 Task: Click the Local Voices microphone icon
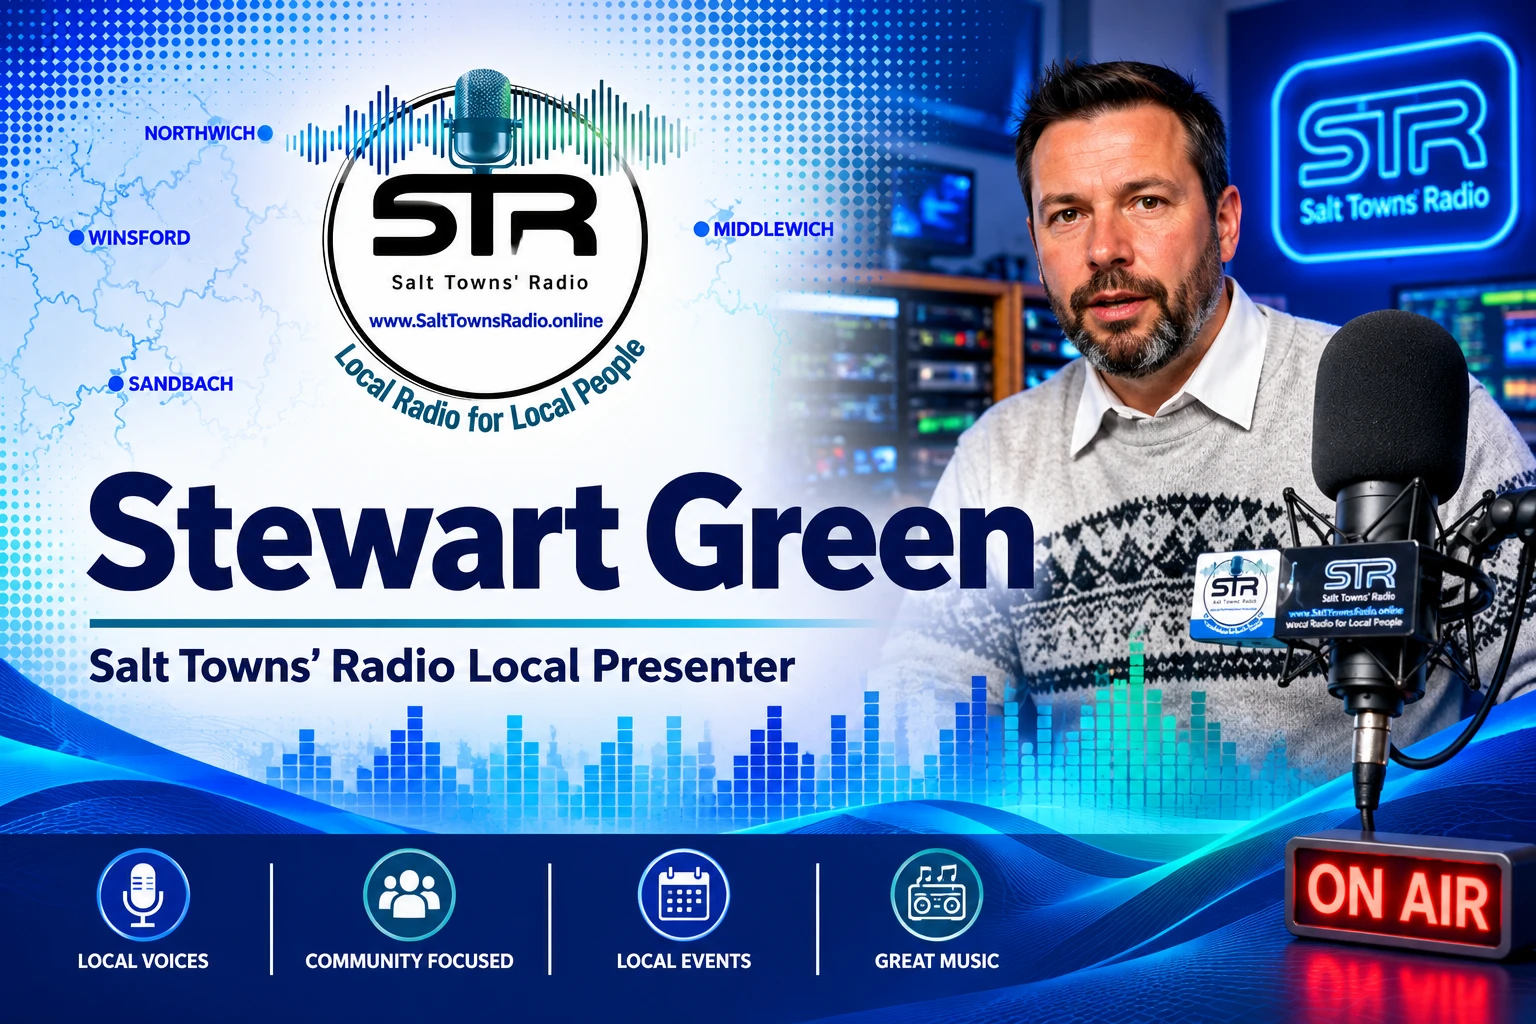pos(143,895)
